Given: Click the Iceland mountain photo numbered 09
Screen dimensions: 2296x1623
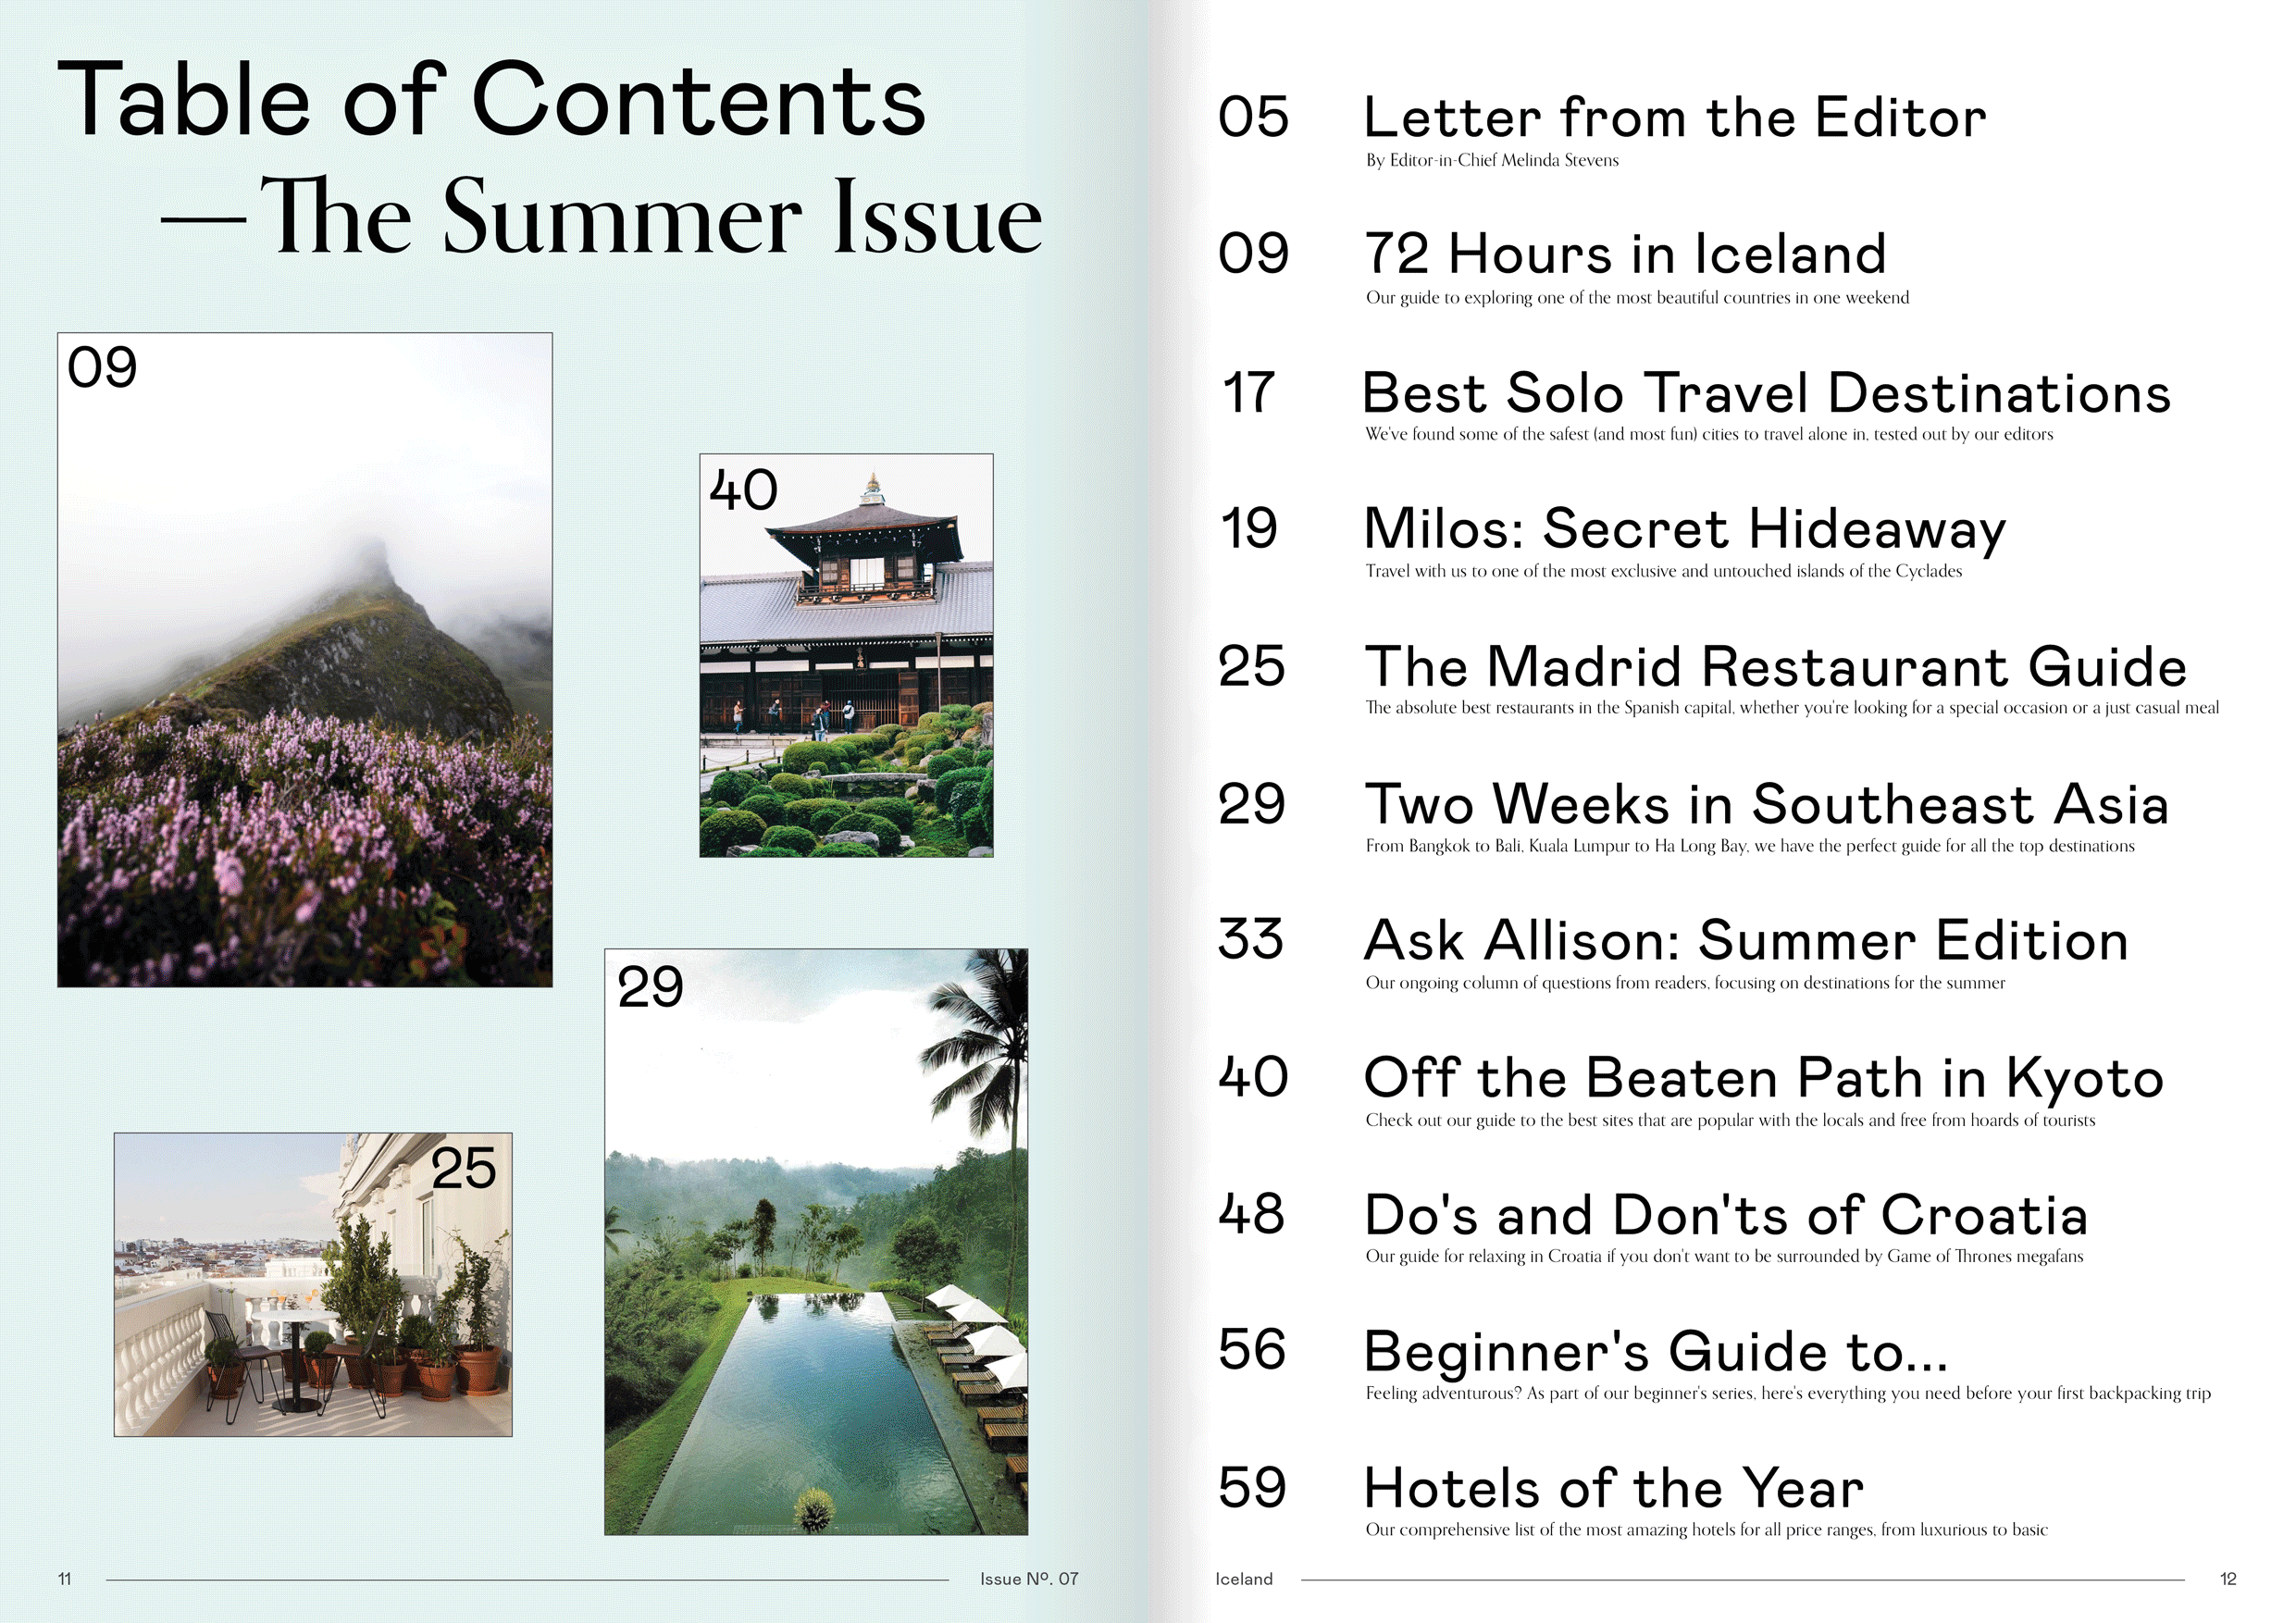Looking at the screenshot, I should coord(305,660).
